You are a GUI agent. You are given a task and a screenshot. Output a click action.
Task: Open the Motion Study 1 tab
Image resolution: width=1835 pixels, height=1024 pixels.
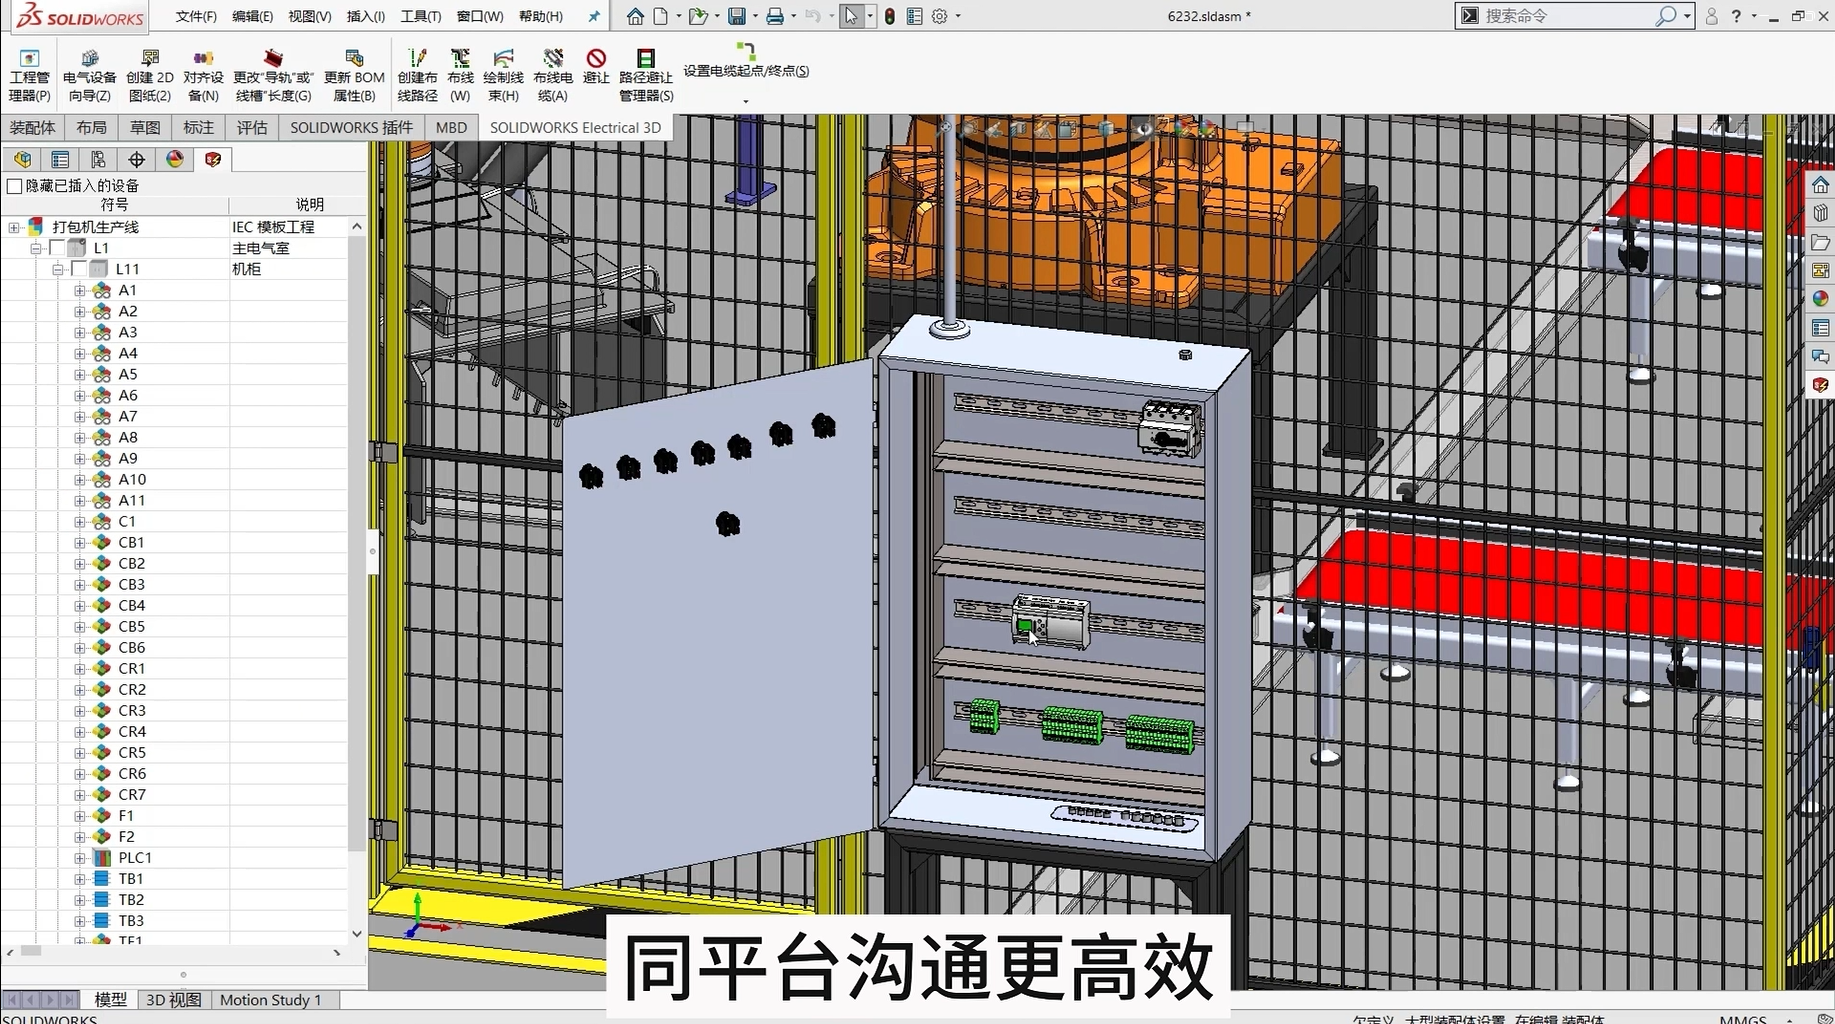270,1000
